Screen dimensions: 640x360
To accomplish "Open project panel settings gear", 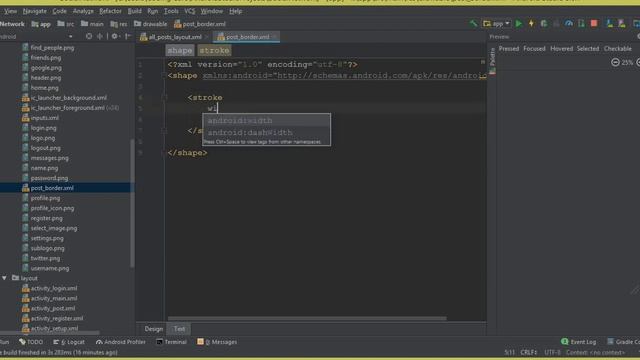I will tap(115, 36).
